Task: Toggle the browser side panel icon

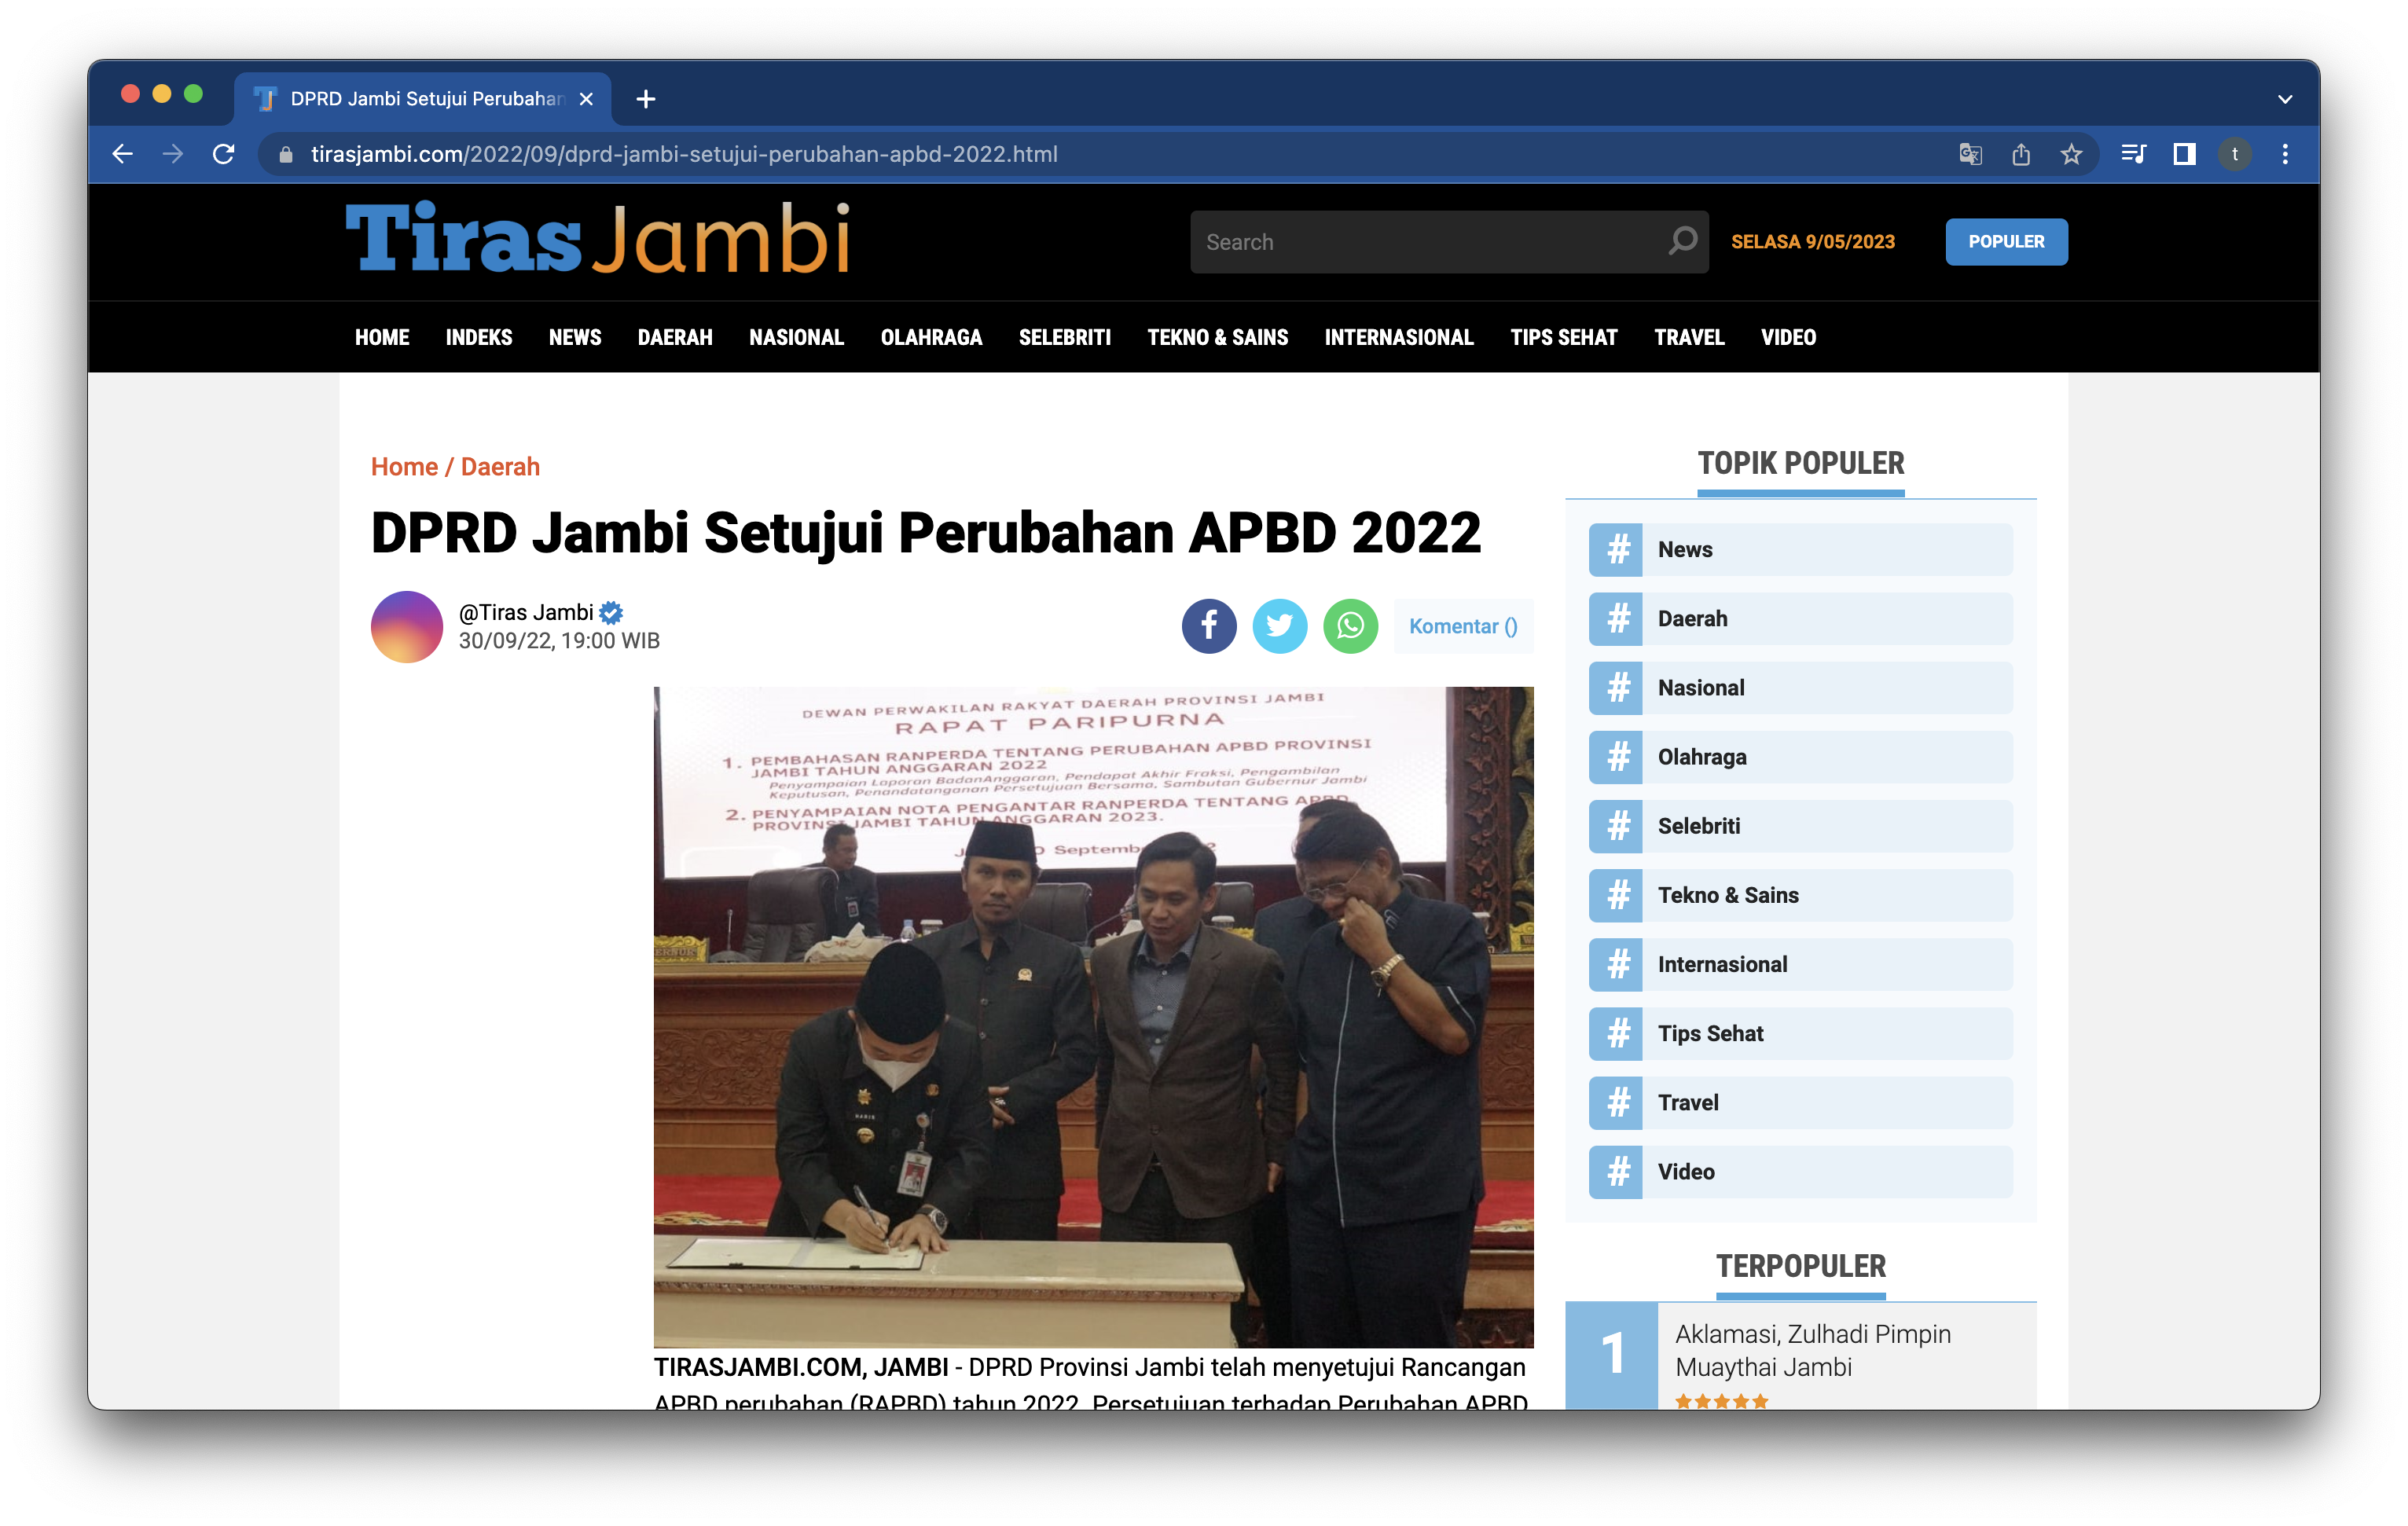Action: (x=2184, y=154)
